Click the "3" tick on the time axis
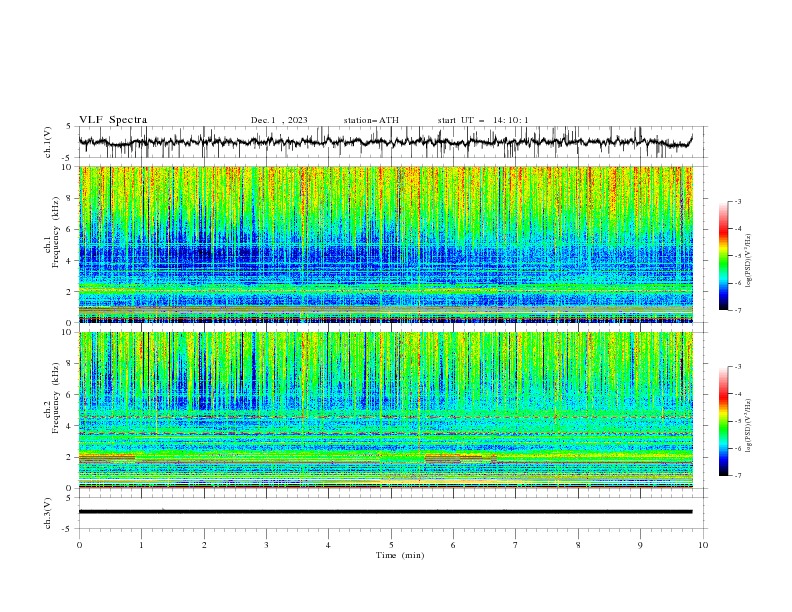 [x=266, y=545]
